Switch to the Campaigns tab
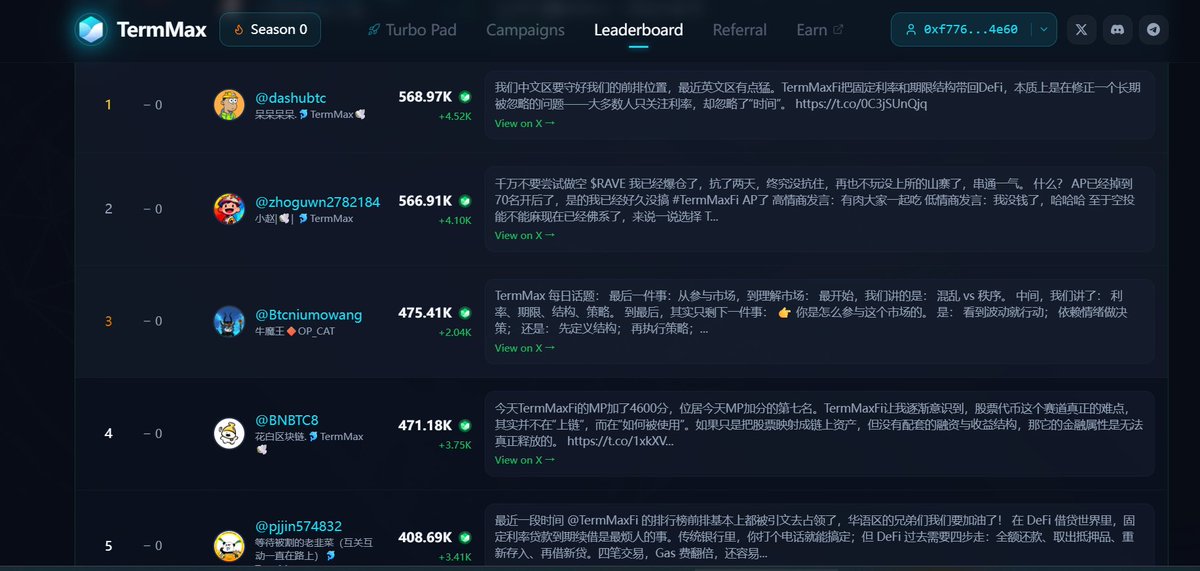The height and width of the screenshot is (571, 1200). tap(525, 30)
